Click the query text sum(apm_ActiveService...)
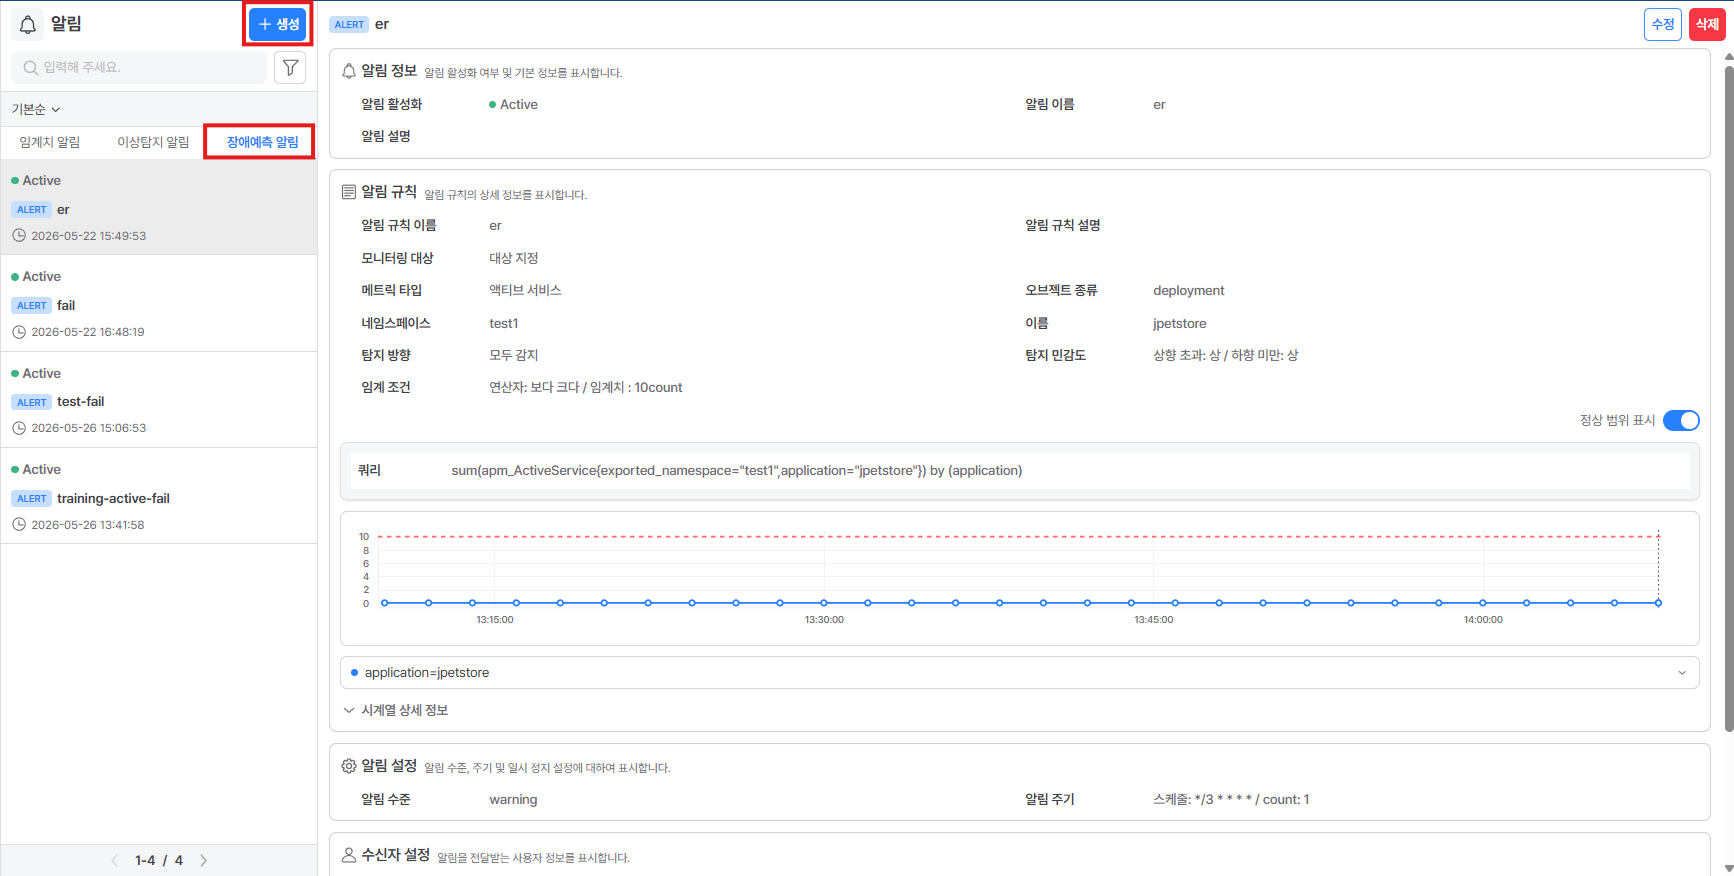 tap(737, 471)
